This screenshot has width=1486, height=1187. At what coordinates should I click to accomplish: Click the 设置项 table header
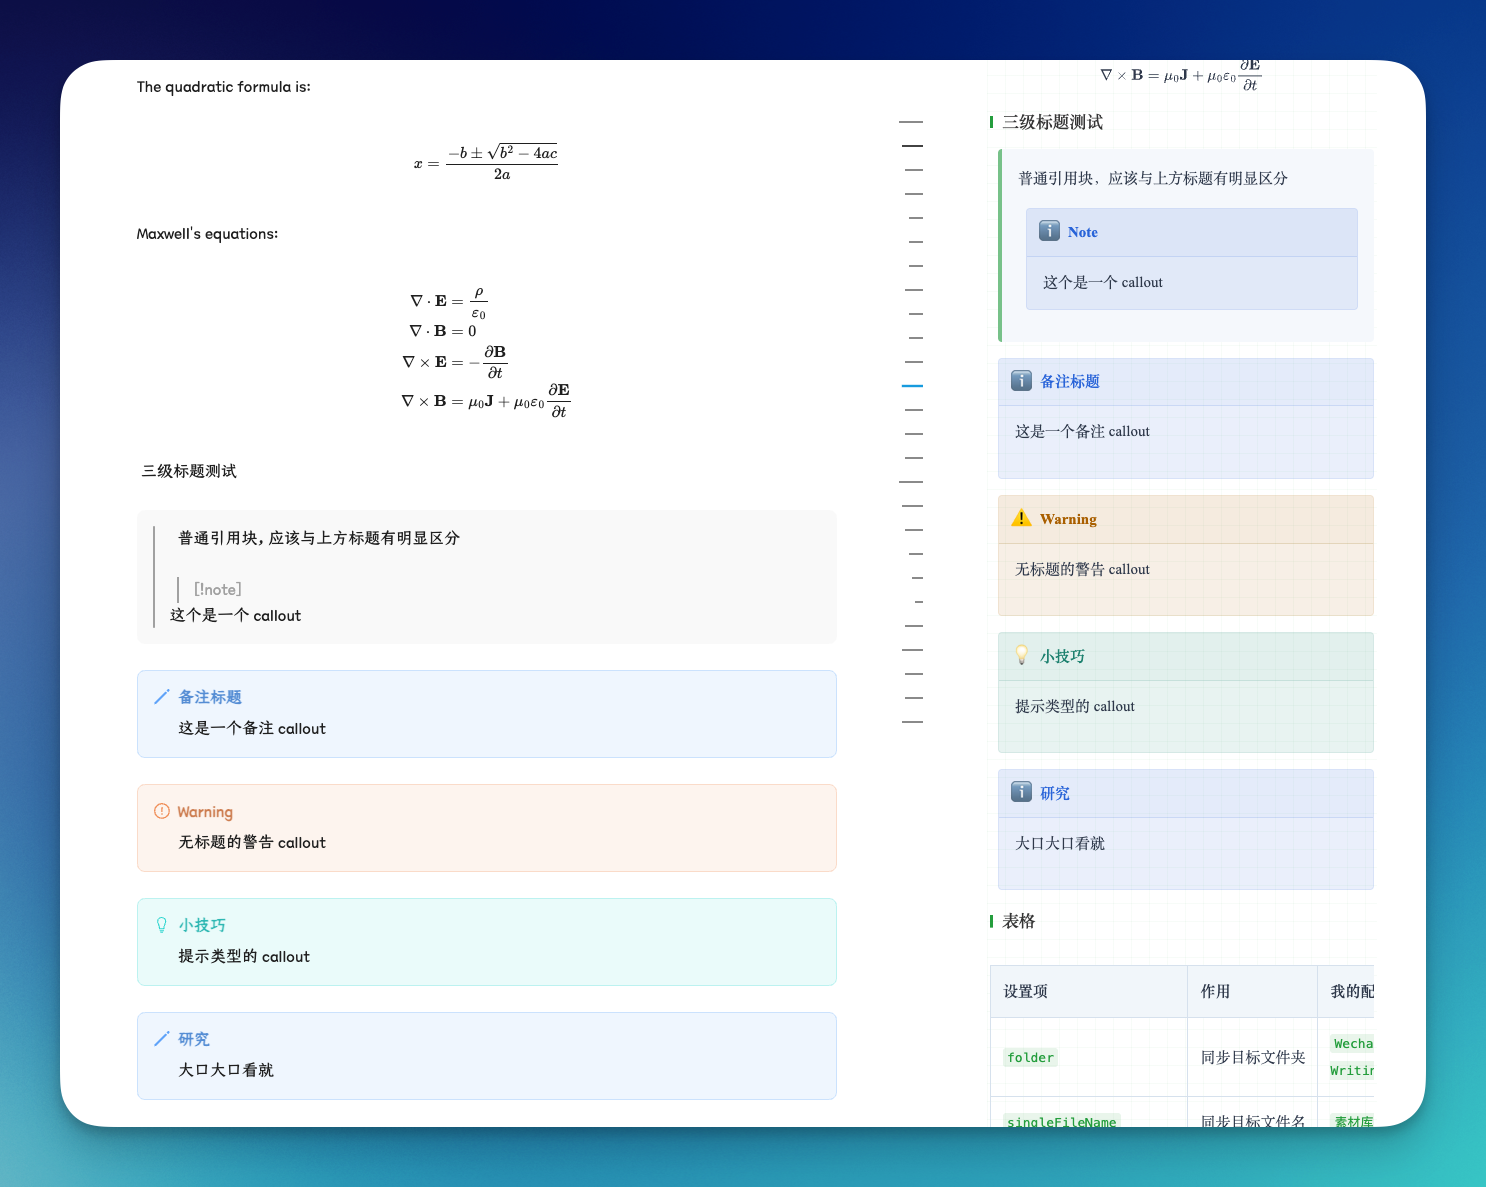click(1026, 991)
